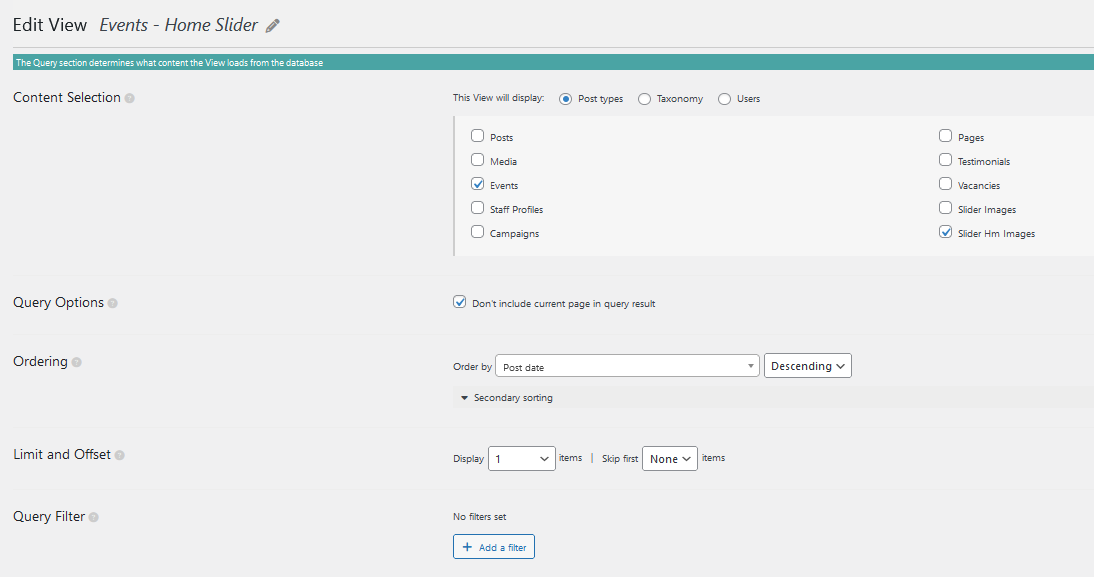Select the Taxonomy radio button
The image size is (1094, 577).
click(x=645, y=99)
